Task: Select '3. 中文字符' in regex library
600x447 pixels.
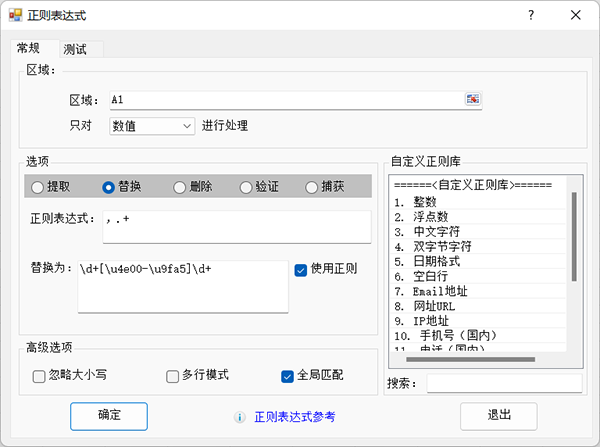Action: (x=479, y=232)
